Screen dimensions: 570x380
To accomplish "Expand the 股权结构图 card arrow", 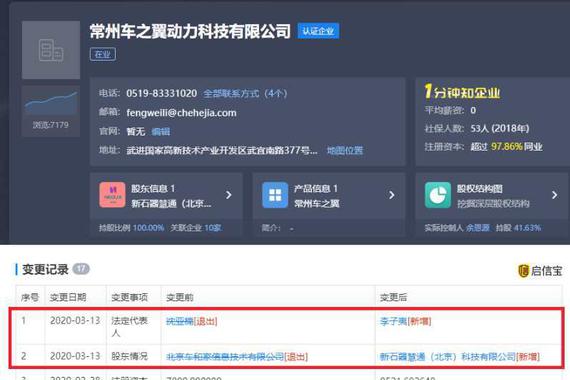I will coord(554,195).
